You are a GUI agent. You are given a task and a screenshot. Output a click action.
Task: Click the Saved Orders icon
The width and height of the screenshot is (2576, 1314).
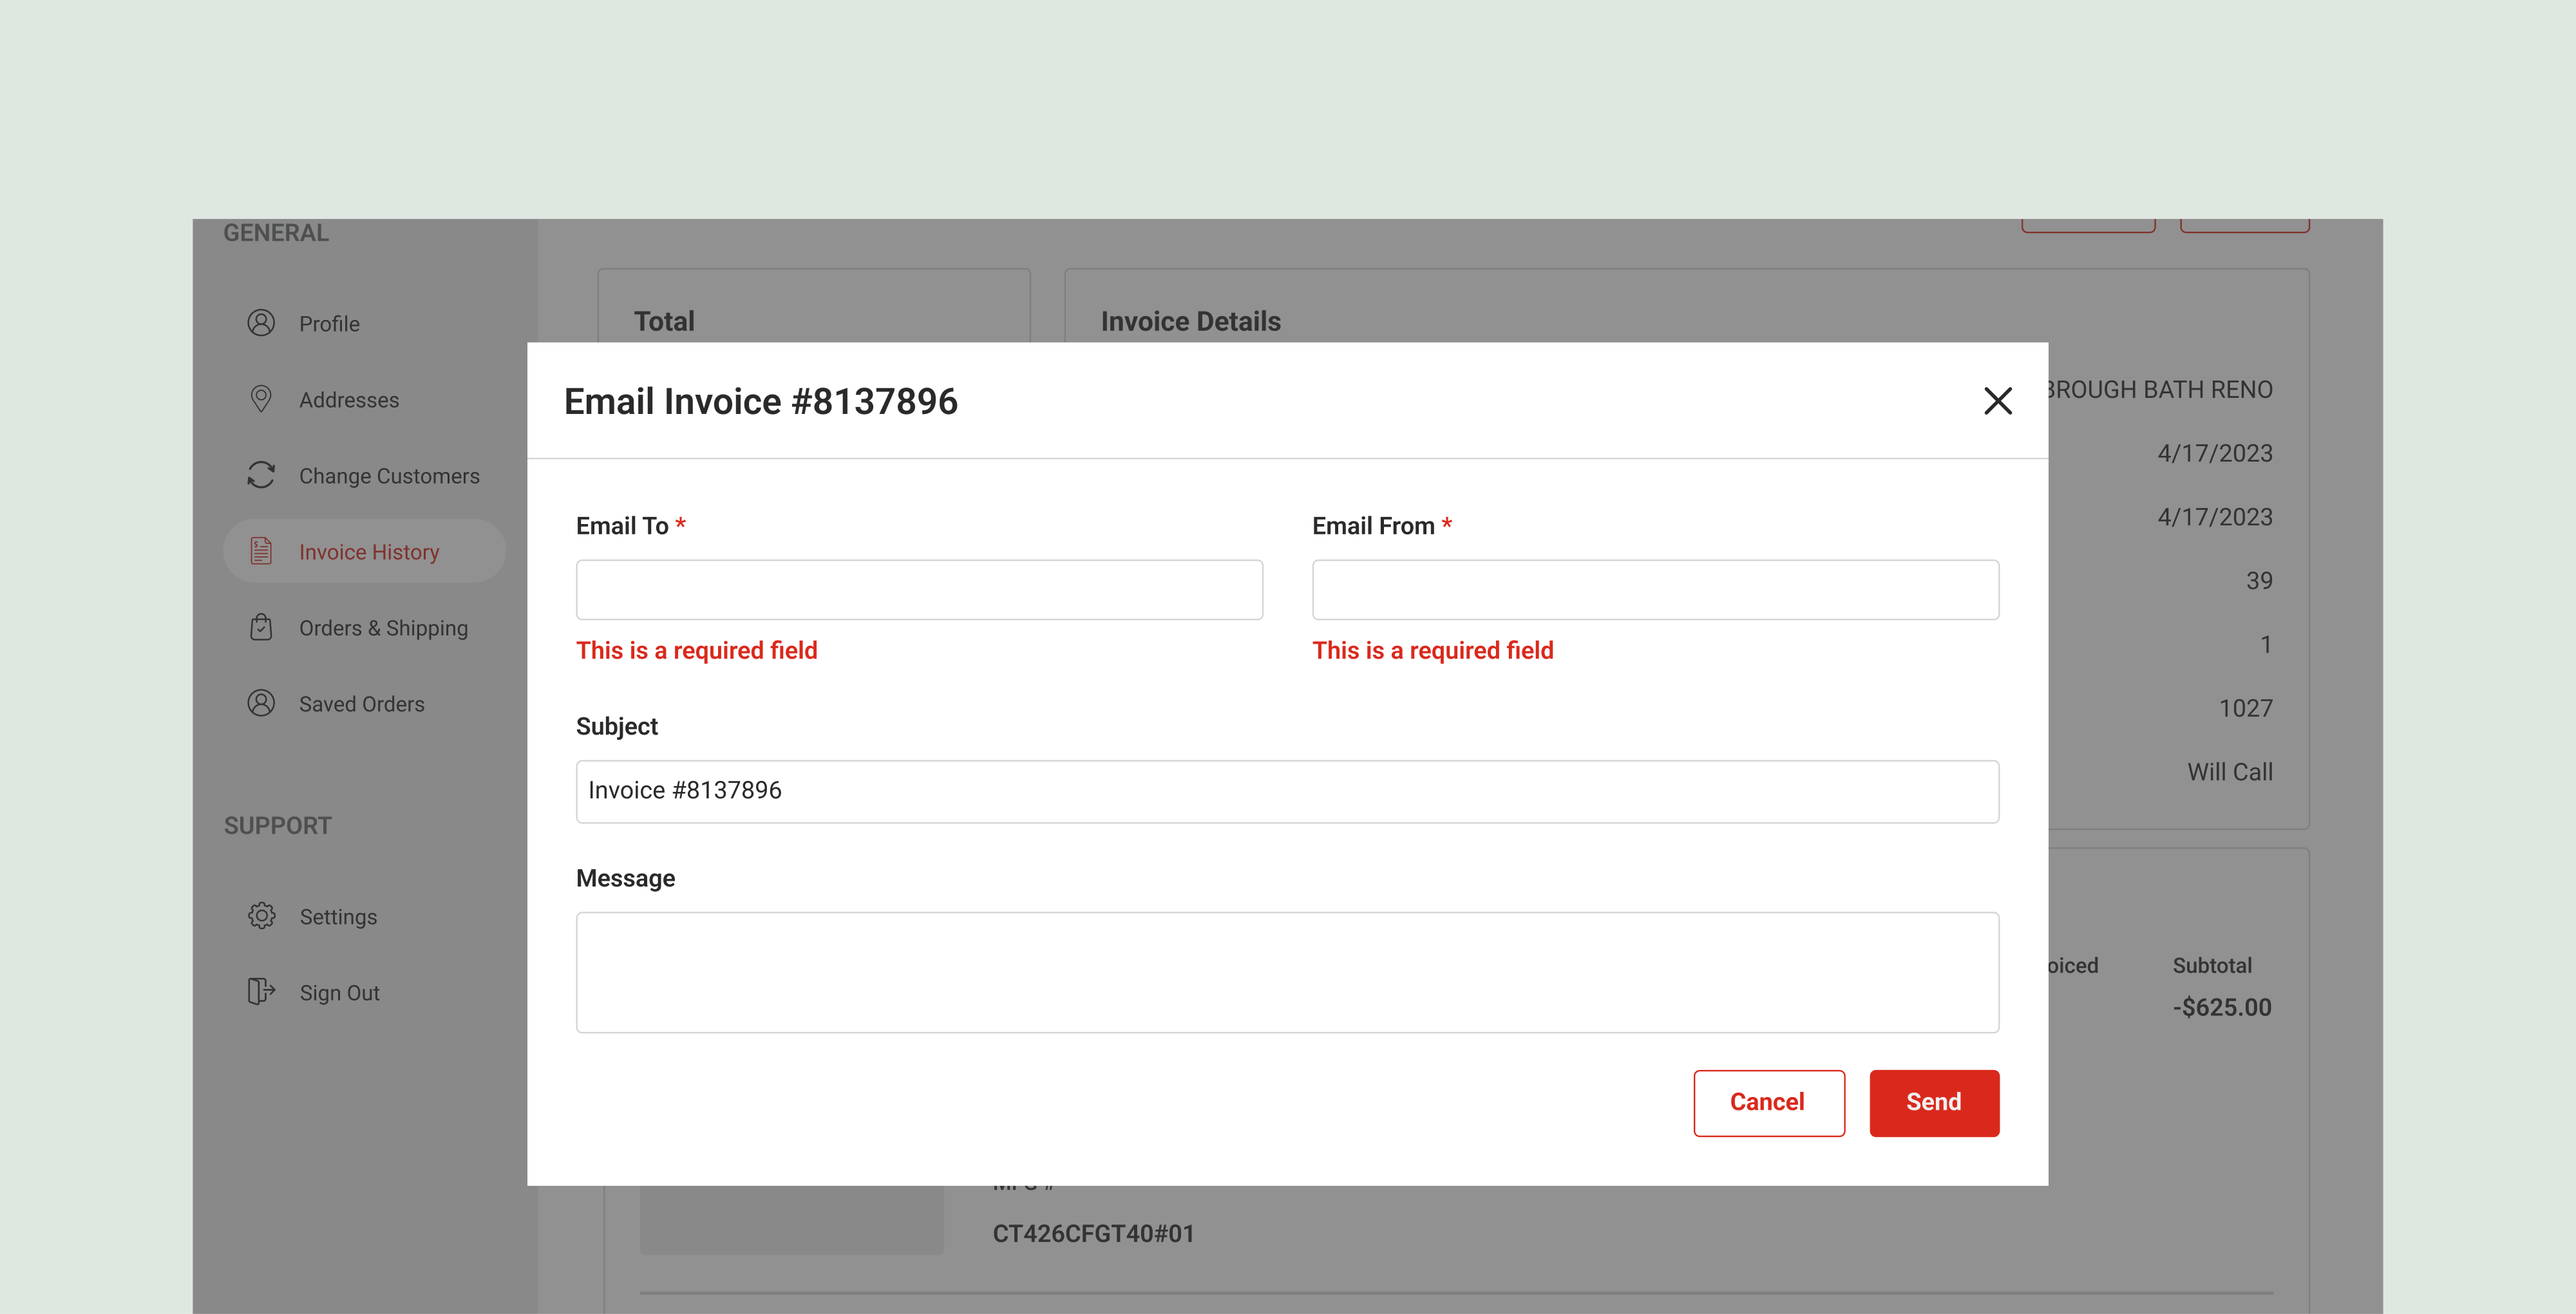coord(261,703)
